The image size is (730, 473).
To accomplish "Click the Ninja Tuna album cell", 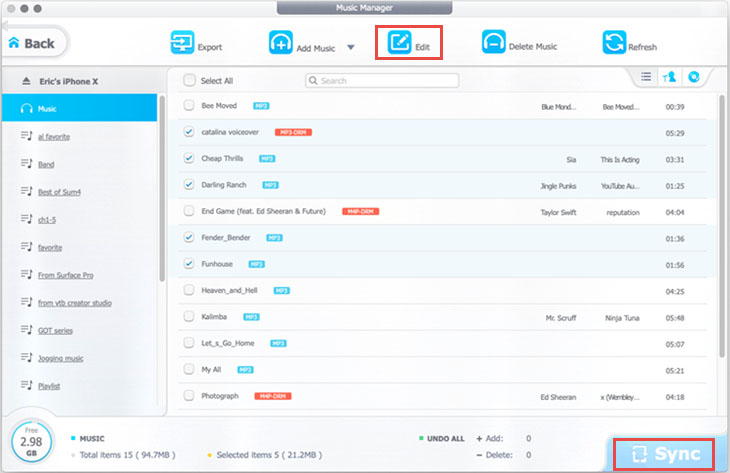I will pyautogui.click(x=622, y=318).
